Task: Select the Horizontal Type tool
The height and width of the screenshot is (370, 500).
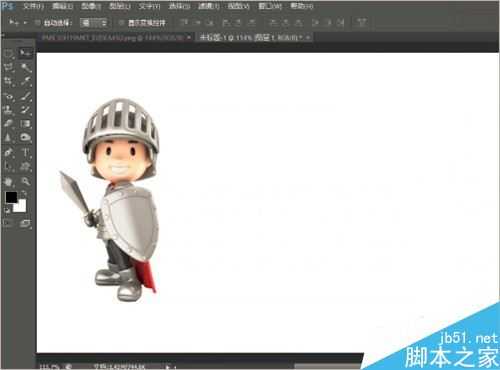Action: (25, 153)
